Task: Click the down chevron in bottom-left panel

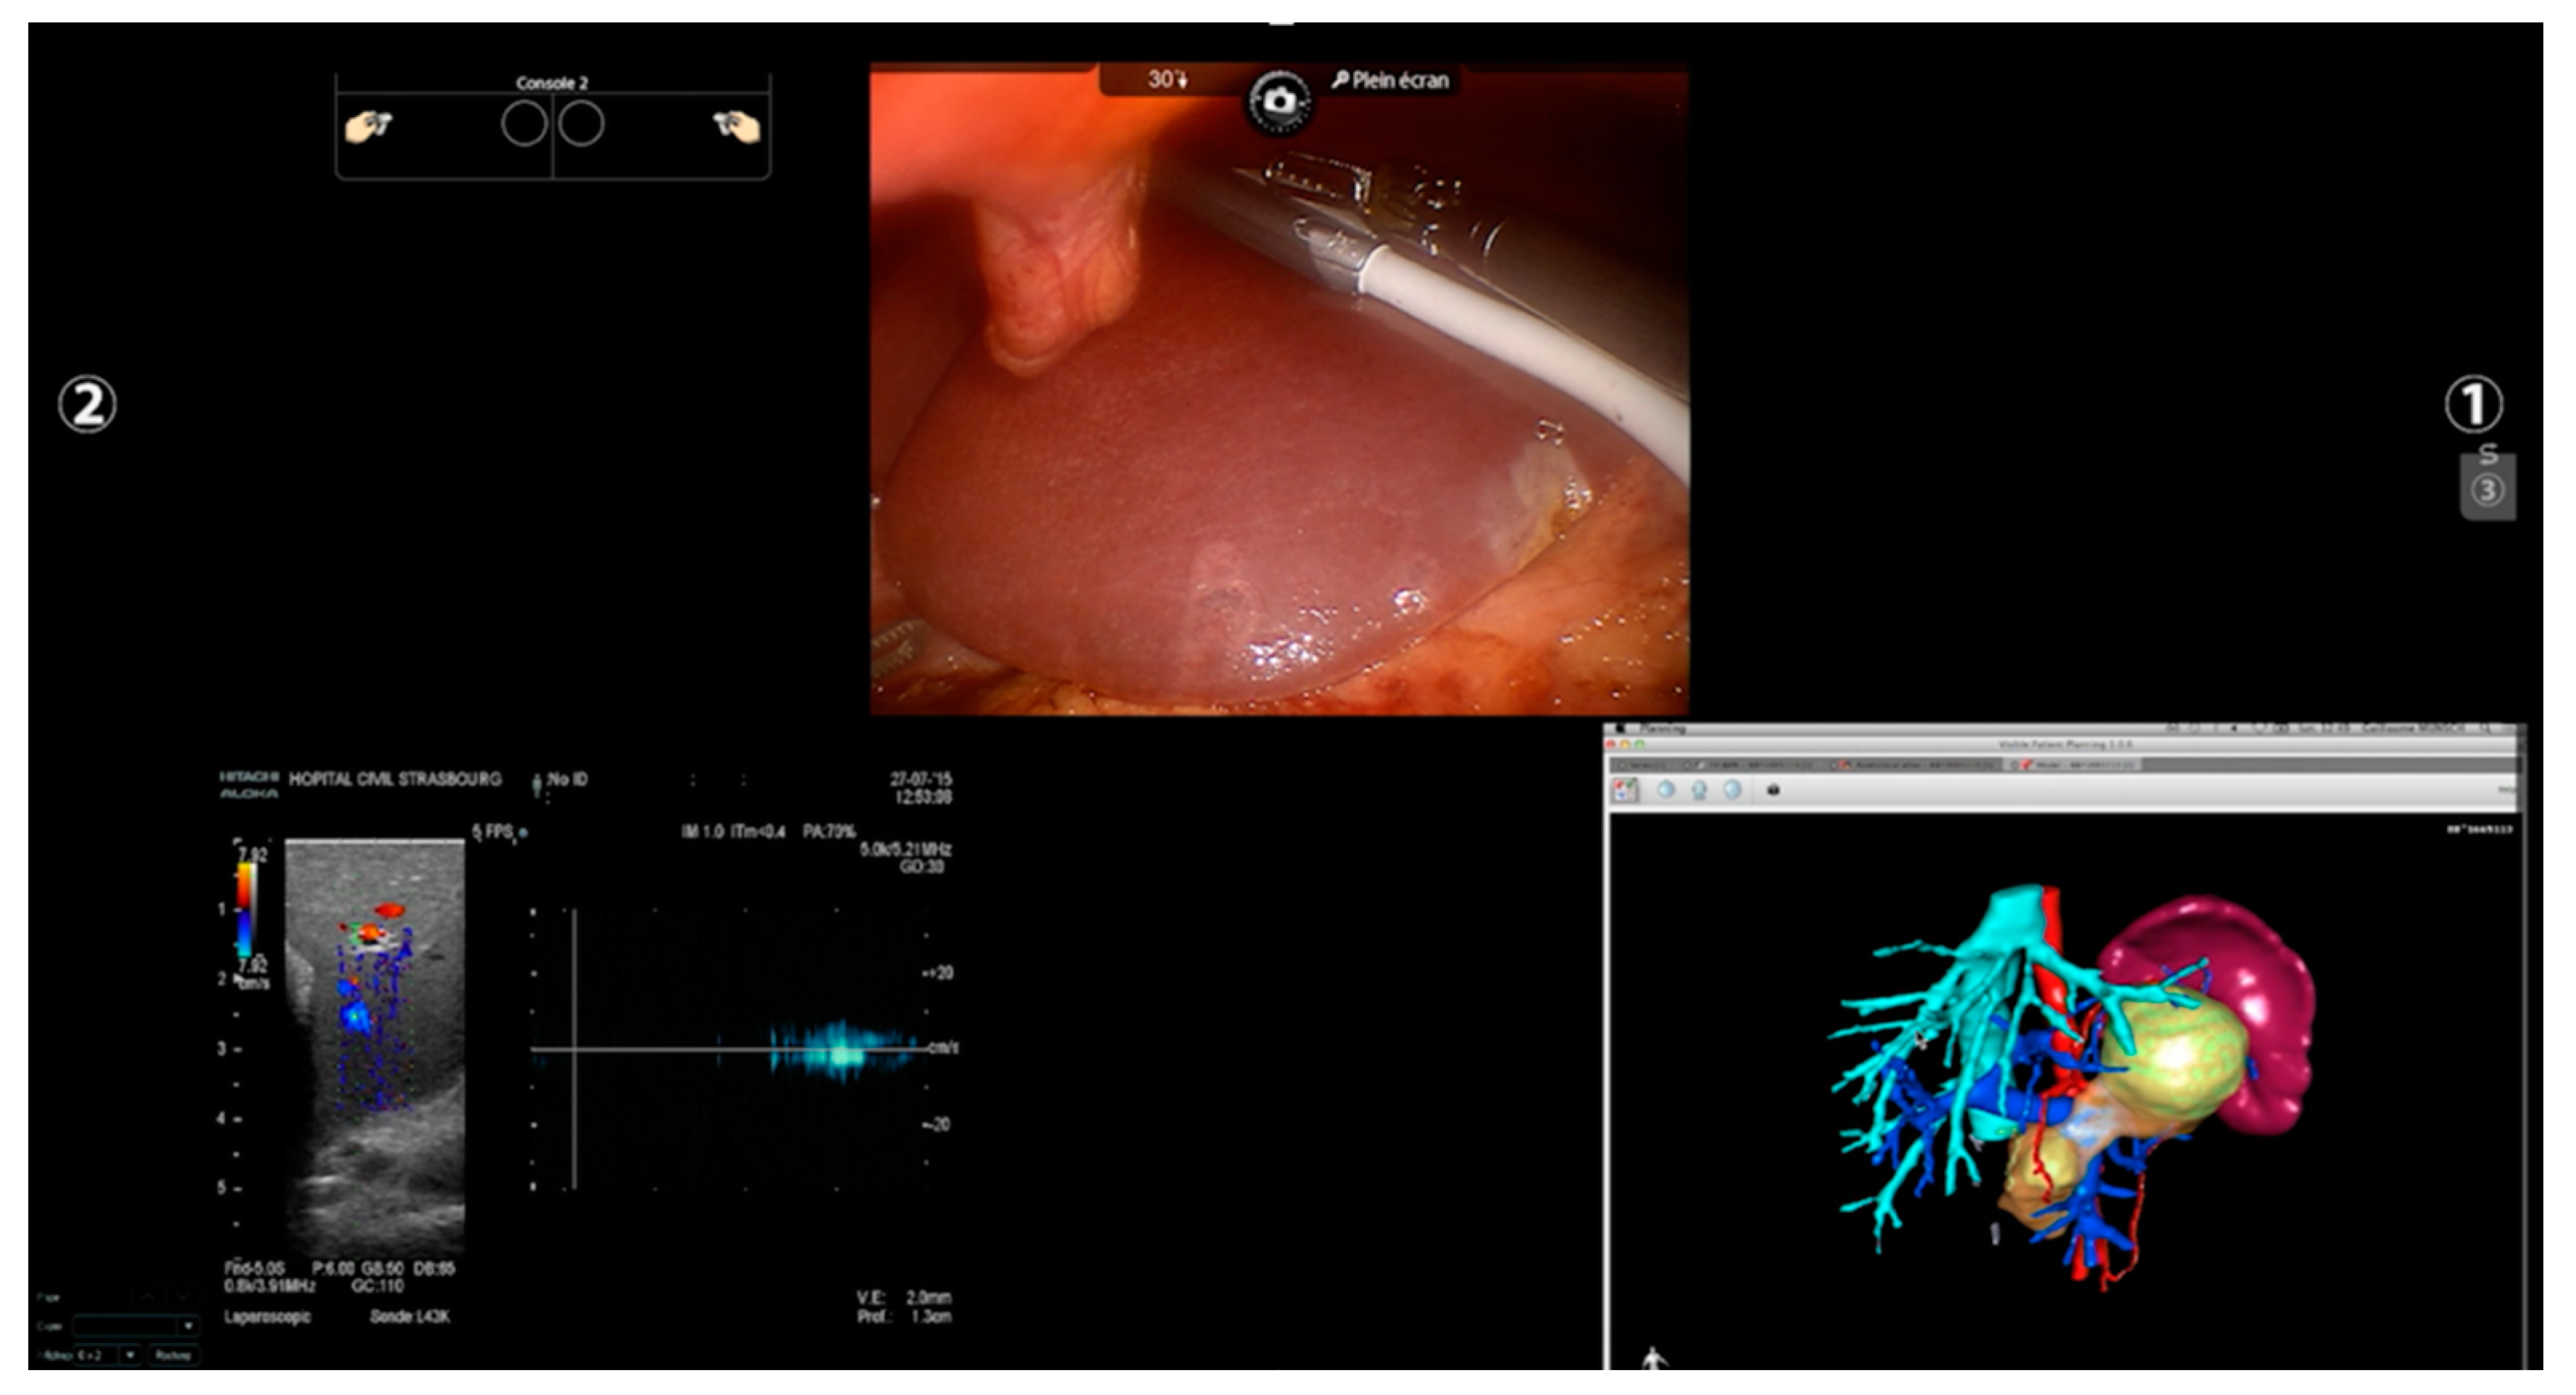Action: (x=183, y=1296)
